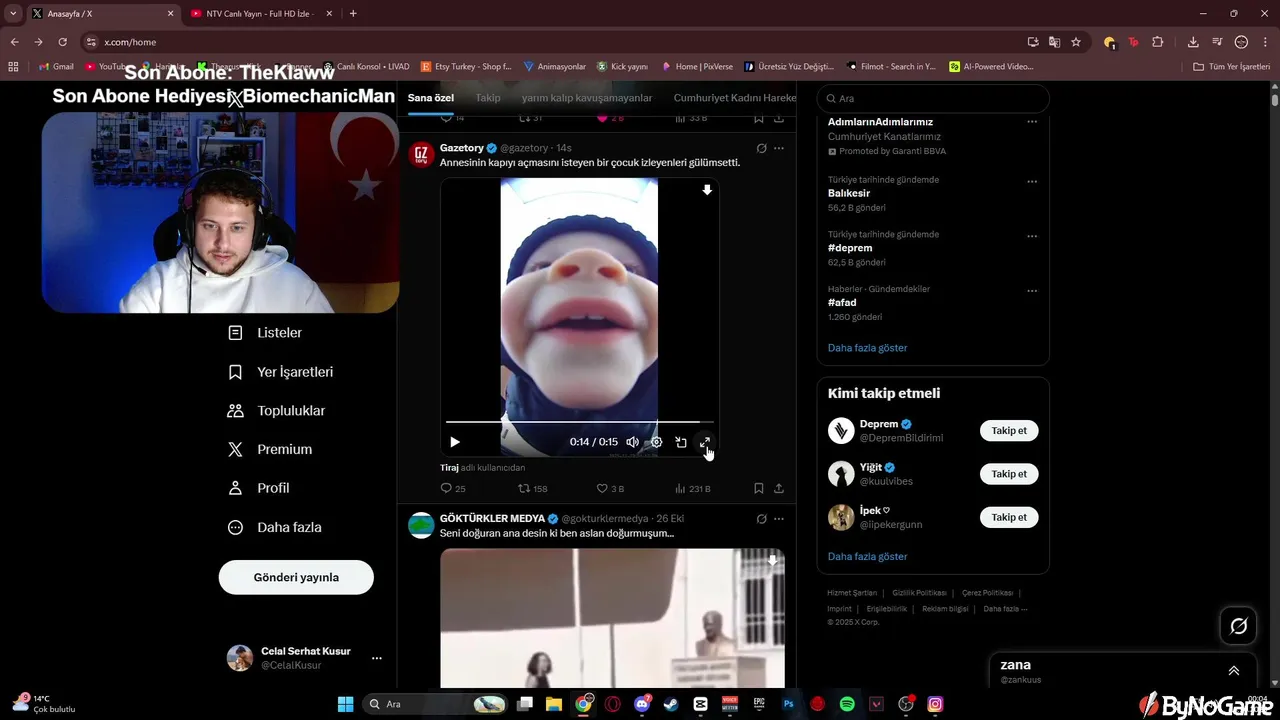Screen dimensions: 1280x720
Task: View analytics showing 231 B views
Action: [x=692, y=489]
